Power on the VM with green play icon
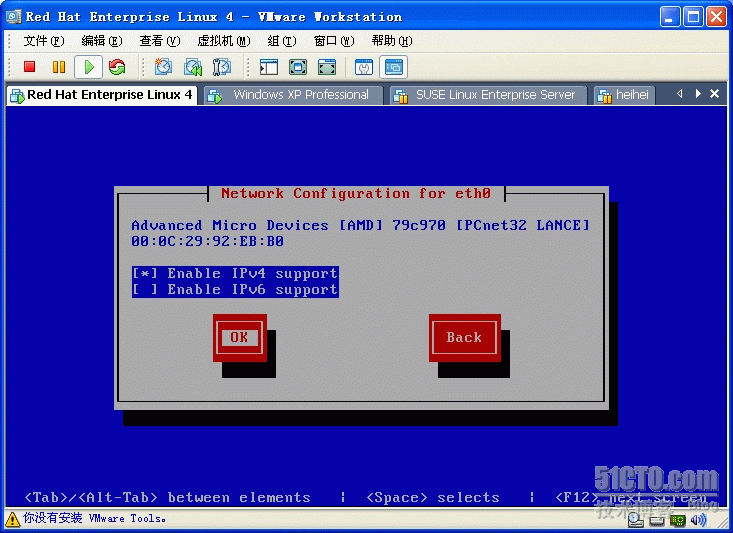 point(89,67)
